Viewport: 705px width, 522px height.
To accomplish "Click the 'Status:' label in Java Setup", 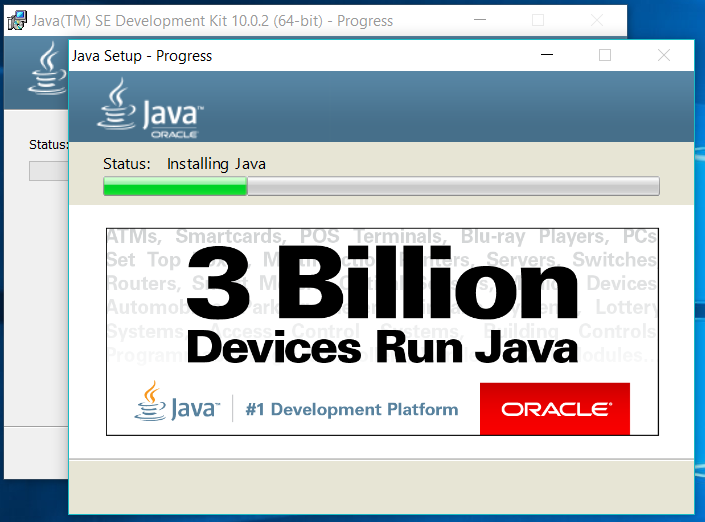I will point(127,164).
